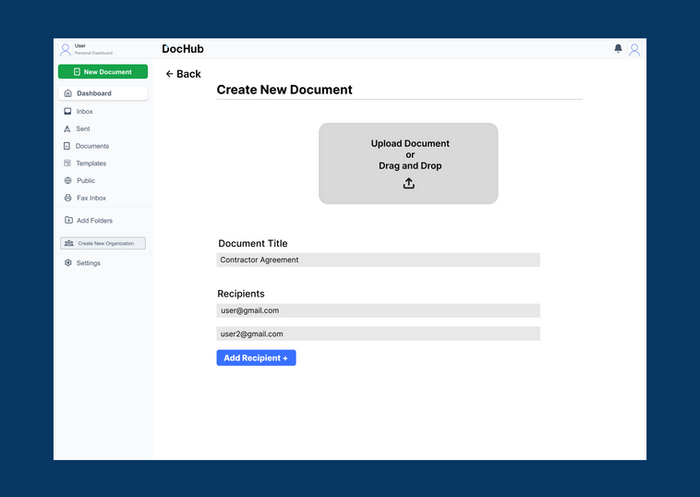Click the Add Recipient + button
Screen dimensions: 700x497
pyautogui.click(x=256, y=358)
